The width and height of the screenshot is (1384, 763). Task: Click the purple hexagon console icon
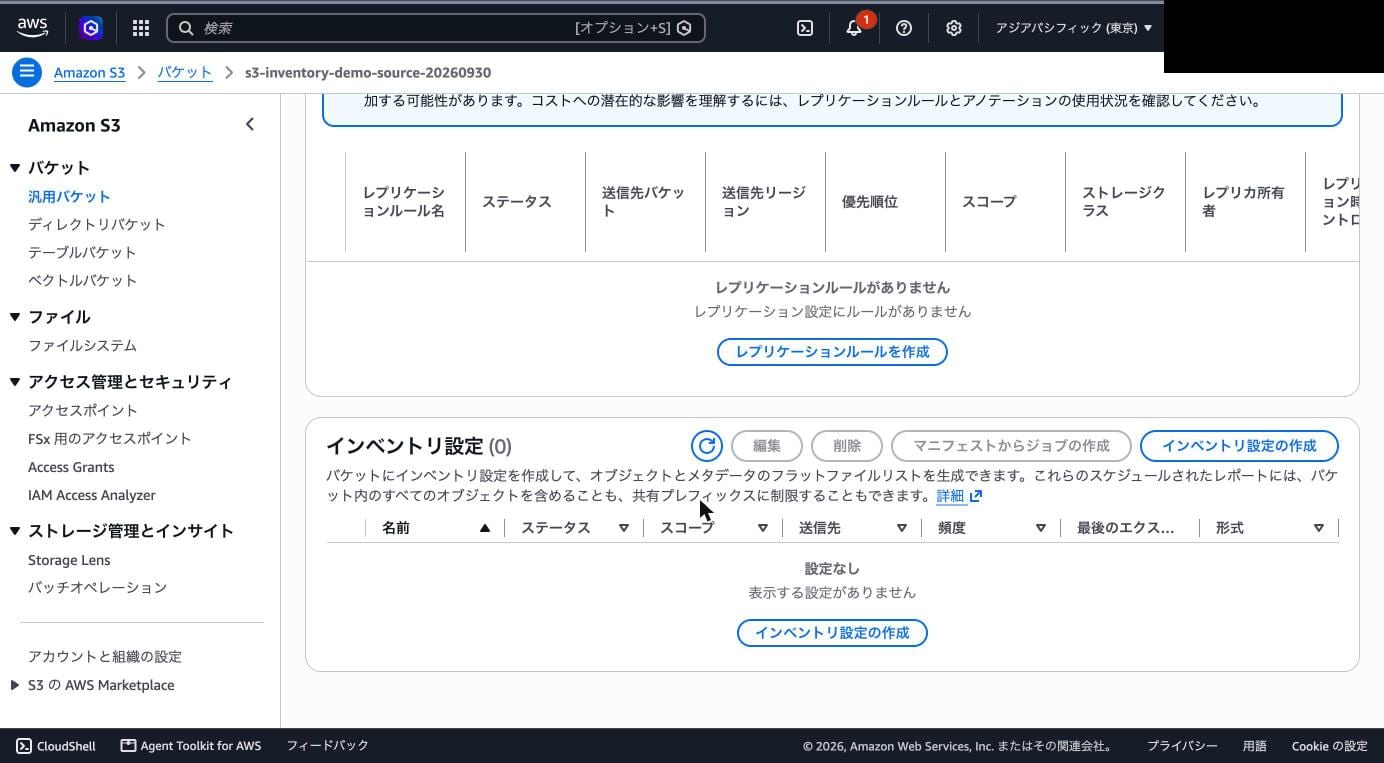pyautogui.click(x=91, y=28)
